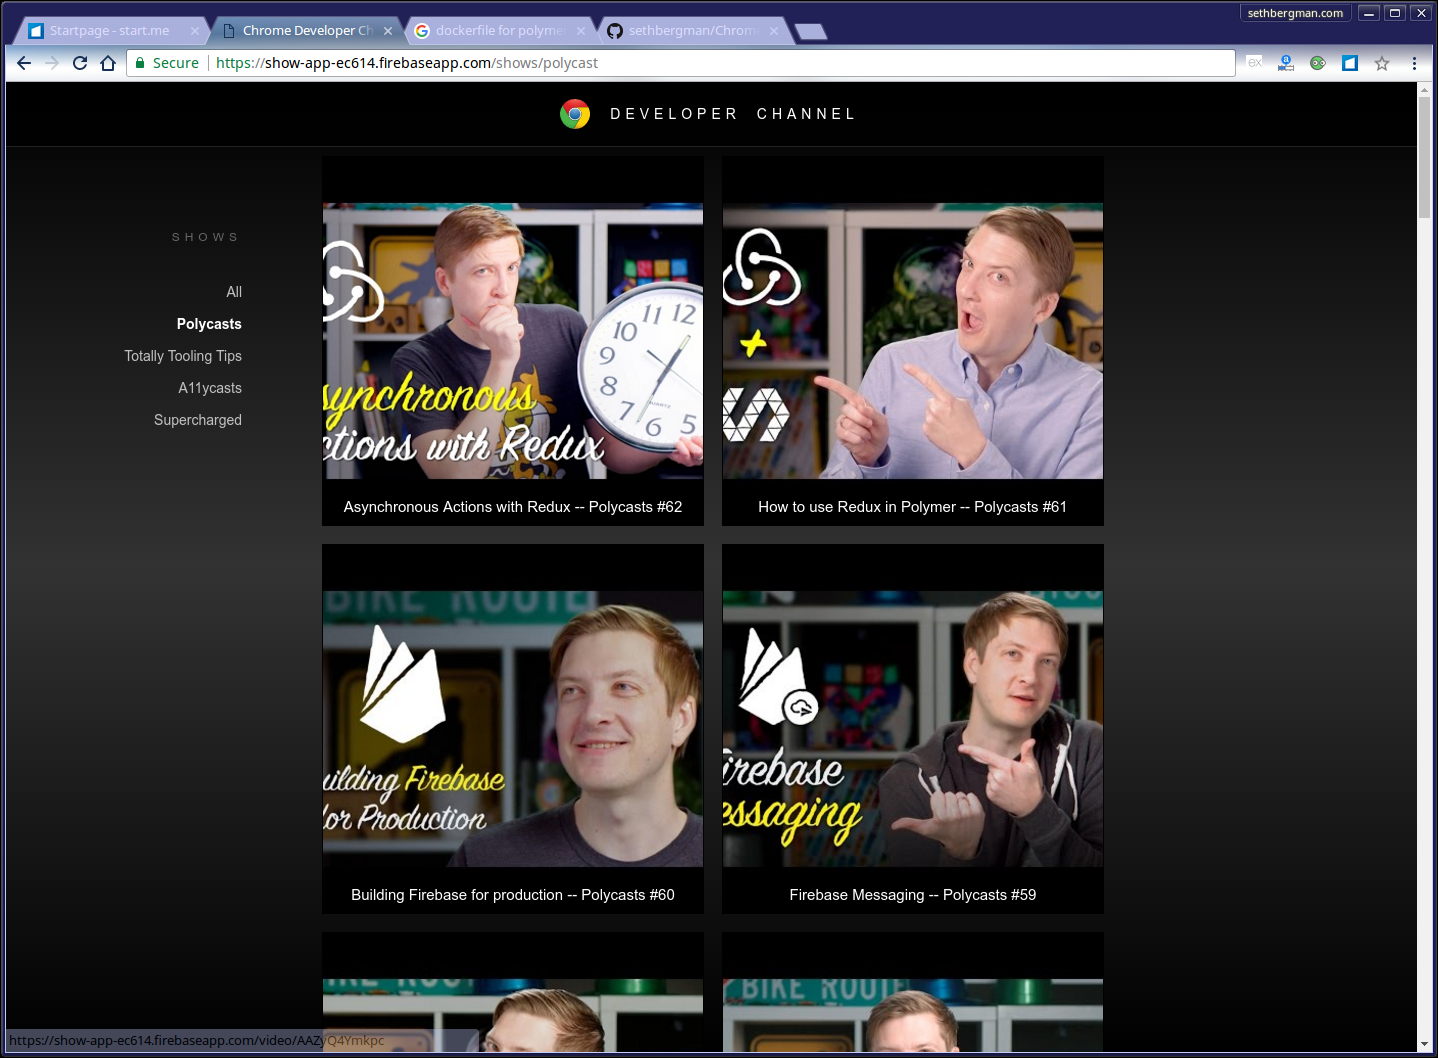Open Totally Tooling Tips show
The height and width of the screenshot is (1058, 1438).
[183, 356]
